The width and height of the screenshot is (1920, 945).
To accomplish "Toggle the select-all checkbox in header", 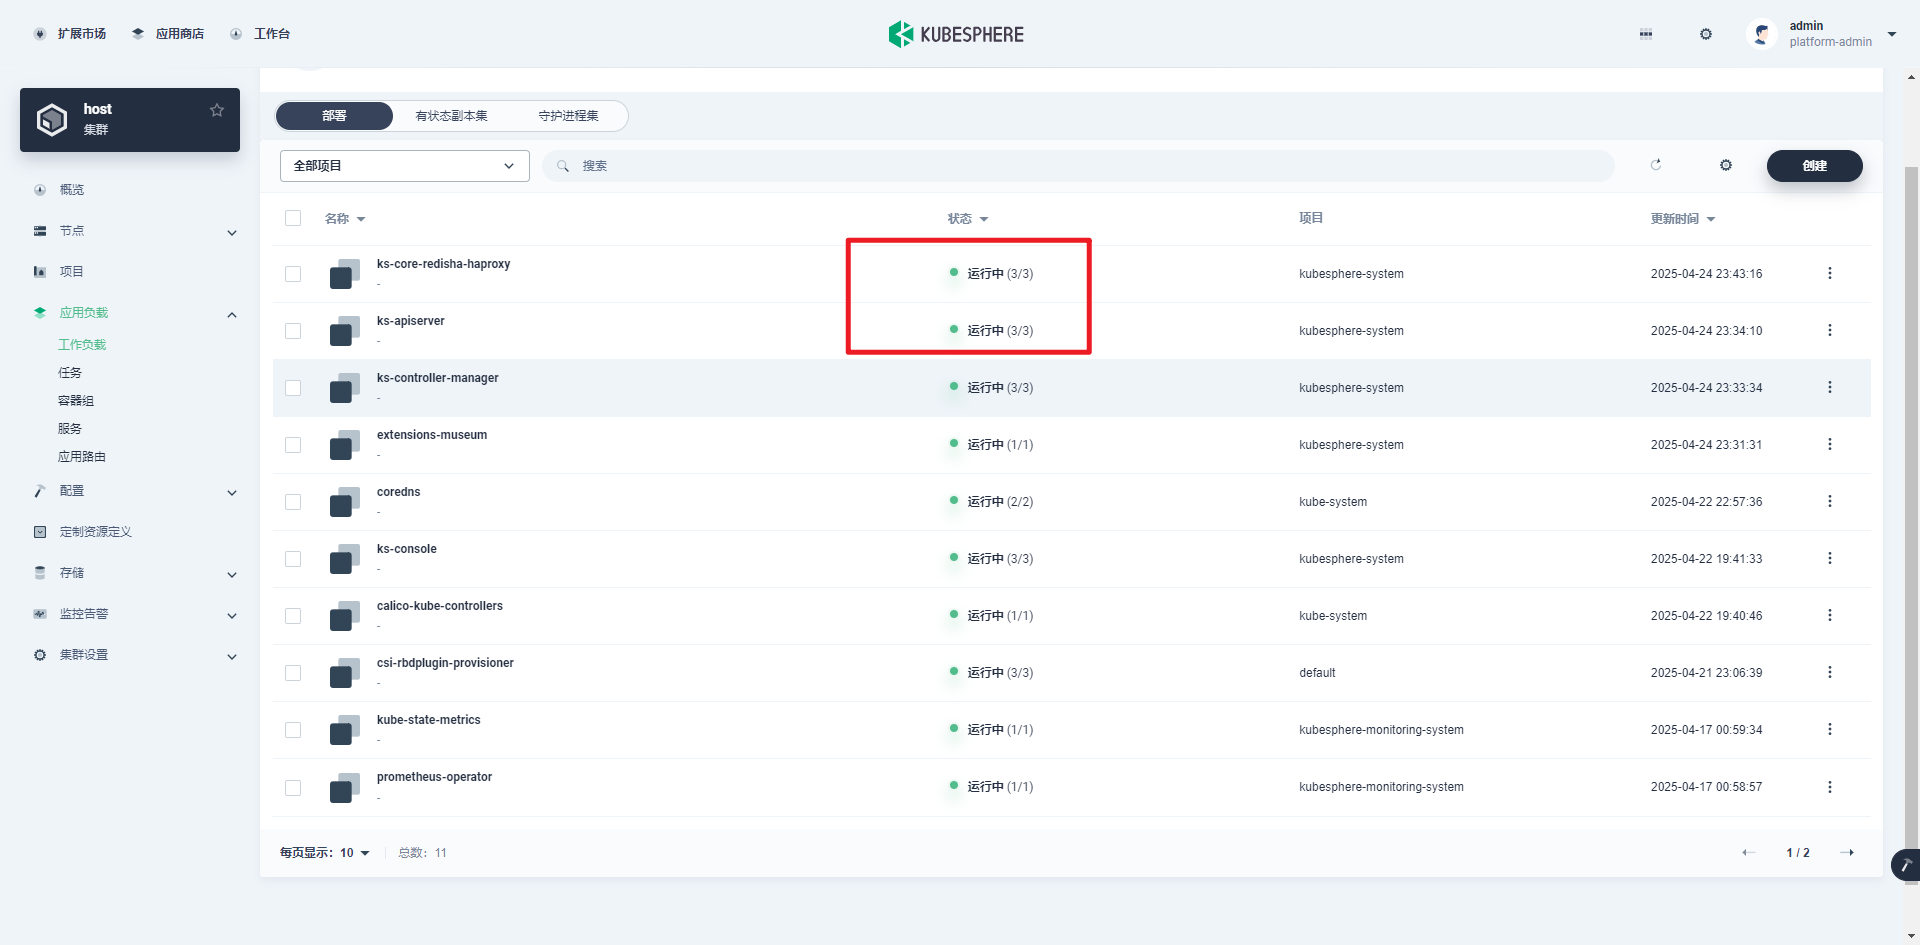I will point(293,218).
